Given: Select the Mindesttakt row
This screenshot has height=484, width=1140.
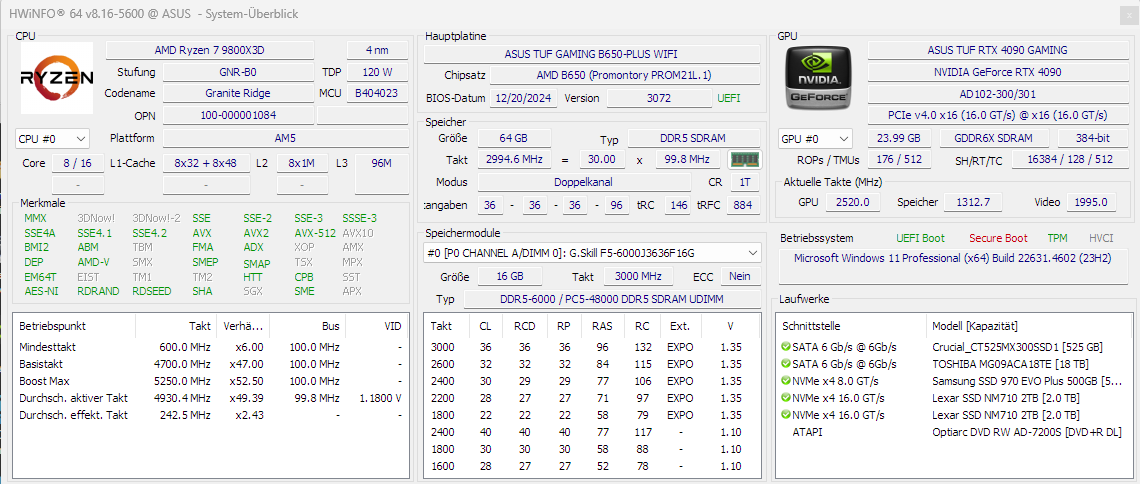Looking at the screenshot, I should 211,347.
